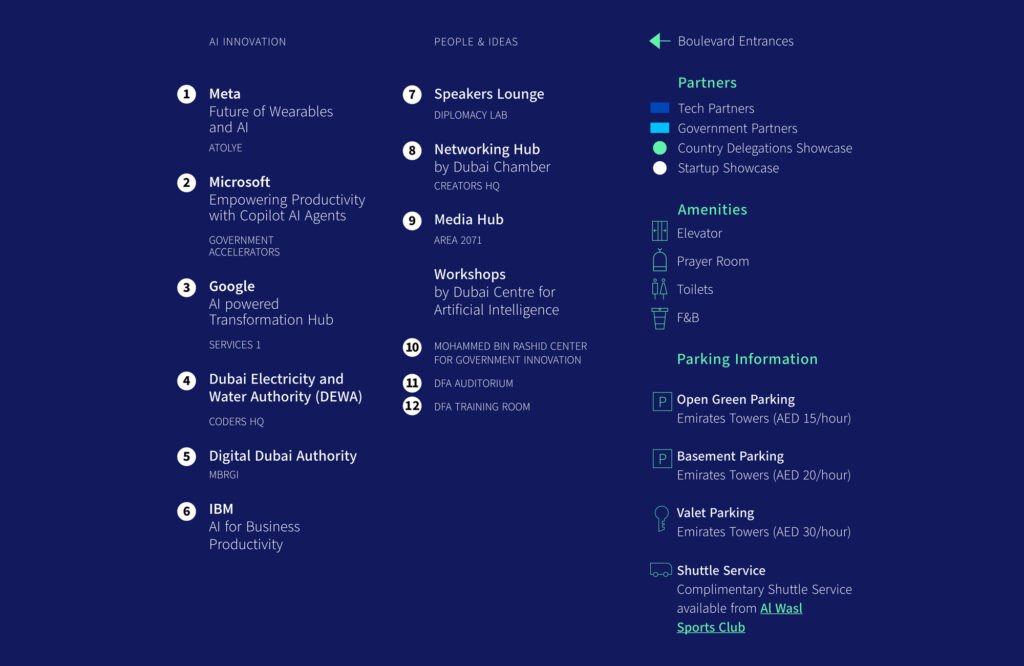Click the Prayer Room icon
The width and height of the screenshot is (1024, 666).
(660, 260)
